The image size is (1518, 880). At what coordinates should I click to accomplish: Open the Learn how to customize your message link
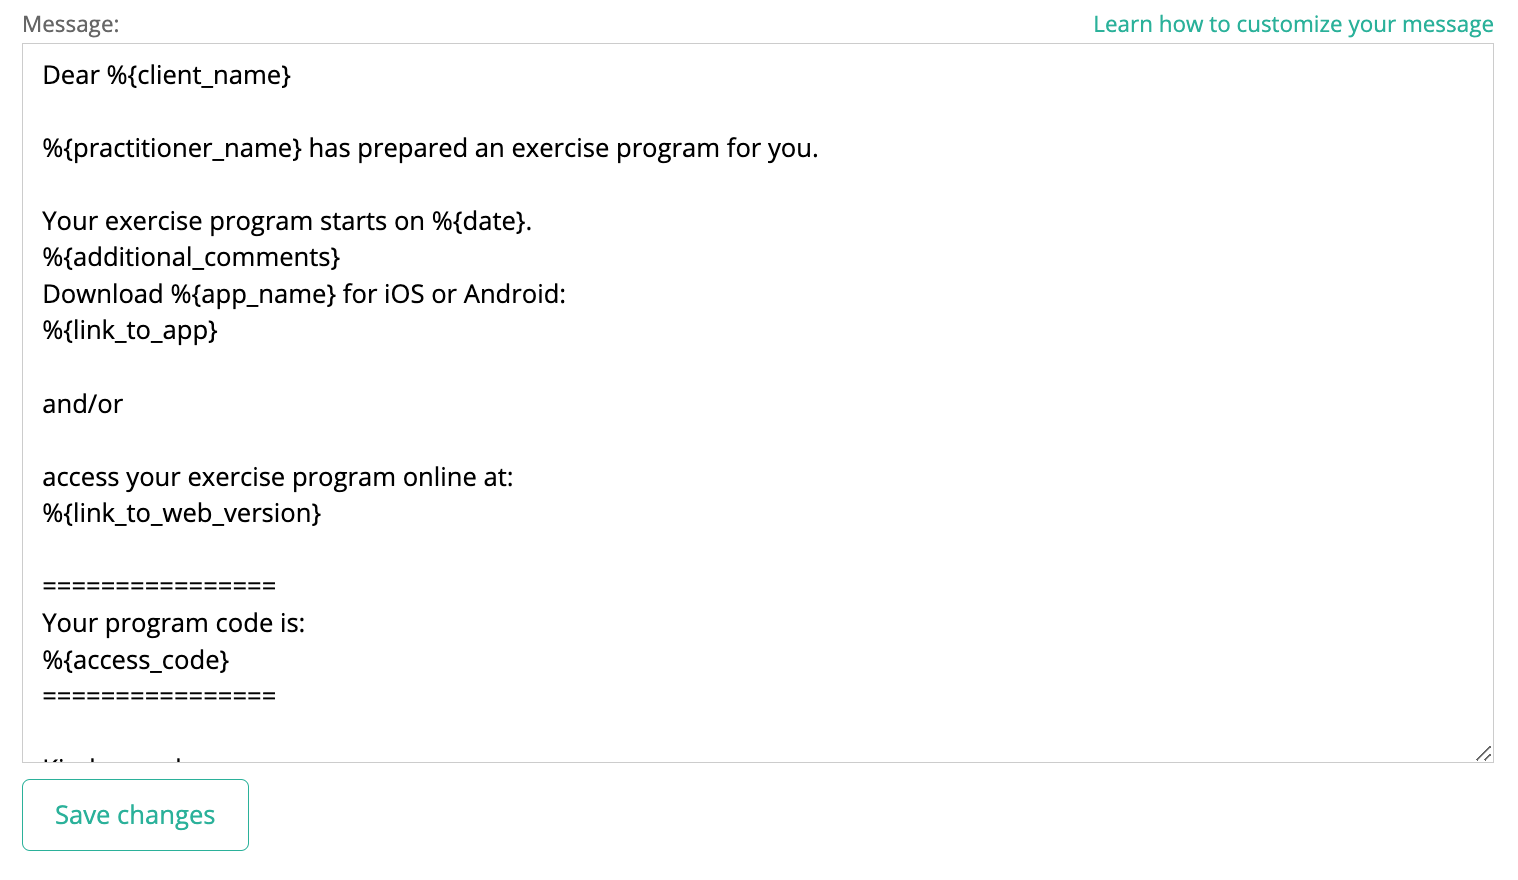coord(1293,23)
